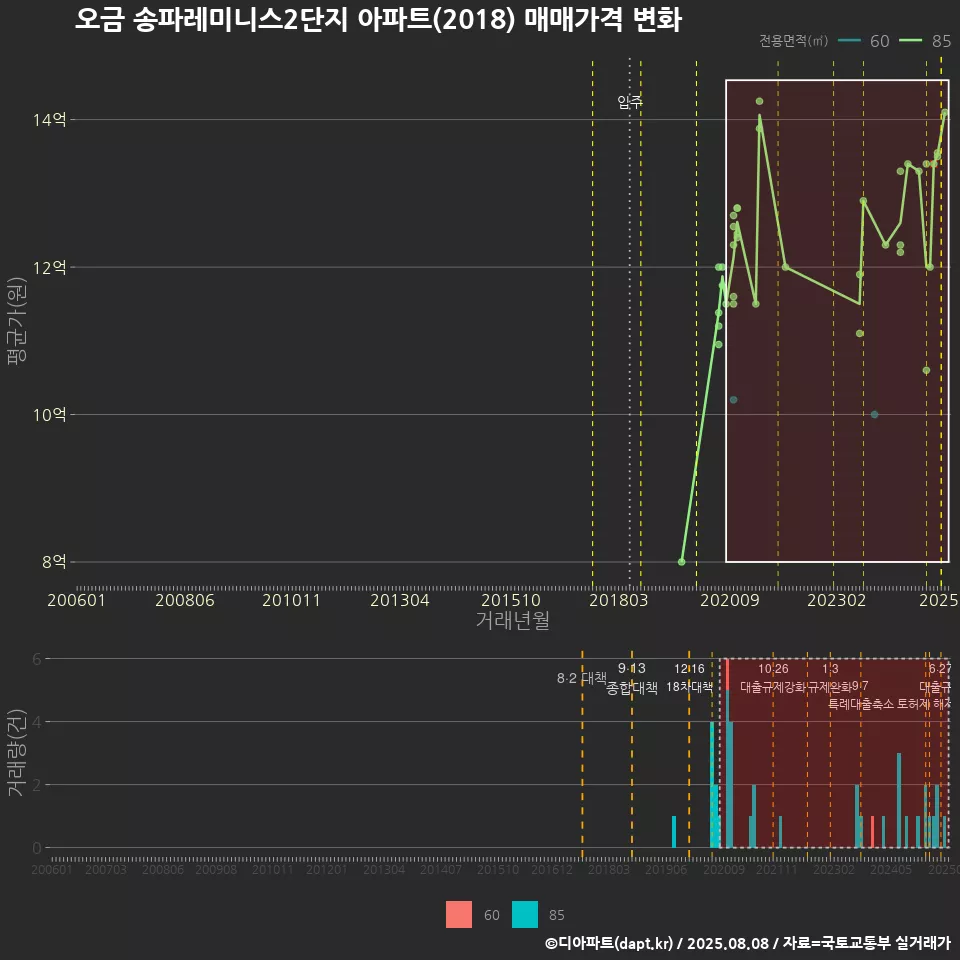Click 202111 tick on the volume chart axis
This screenshot has height=960, width=960.
click(777, 869)
